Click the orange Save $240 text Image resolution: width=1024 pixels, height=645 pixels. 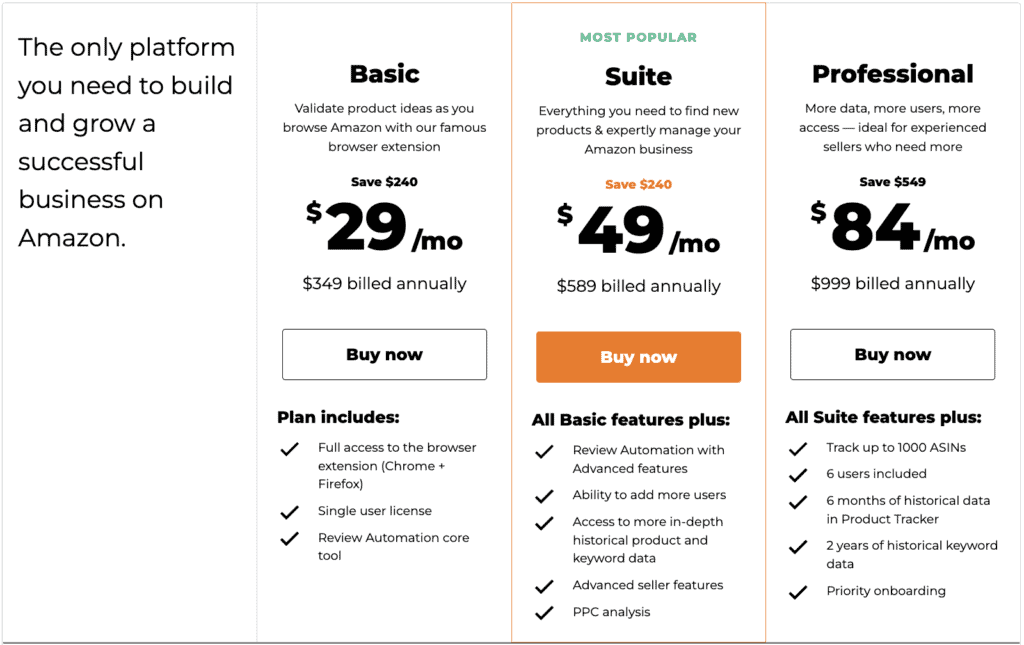click(638, 184)
